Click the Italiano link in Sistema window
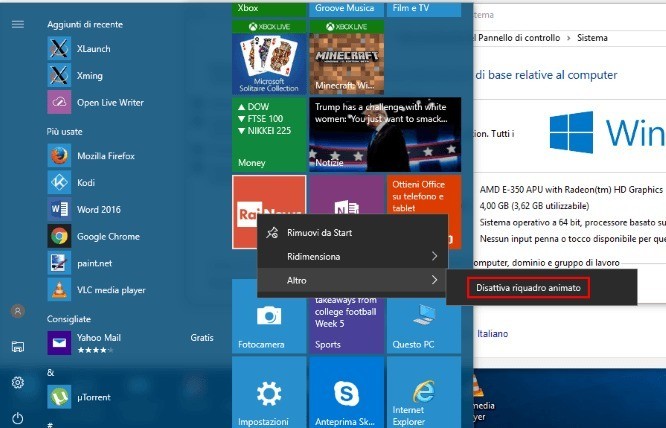 click(x=492, y=334)
